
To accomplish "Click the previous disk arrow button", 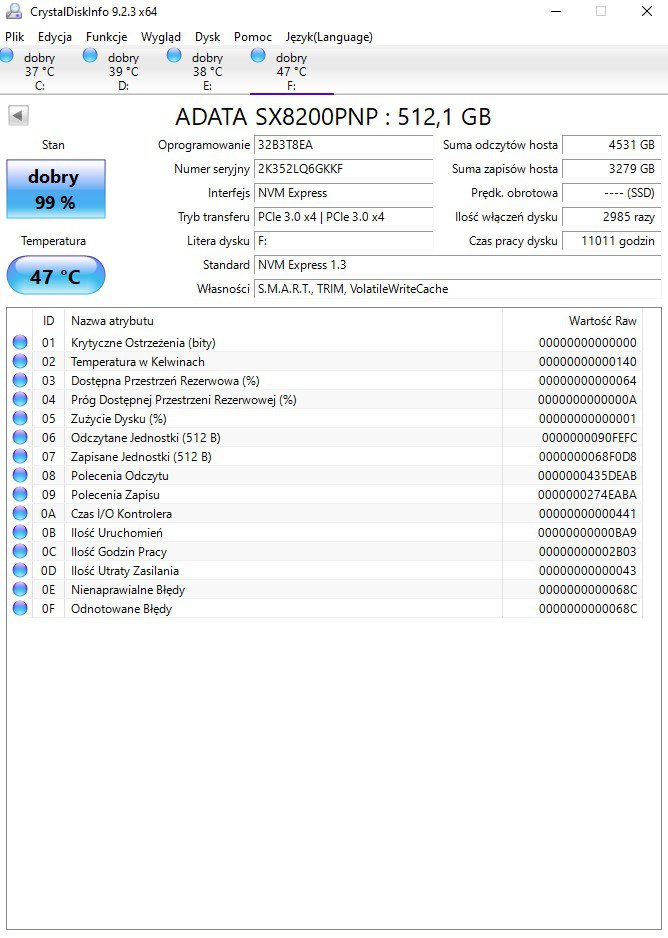I will (x=18, y=115).
